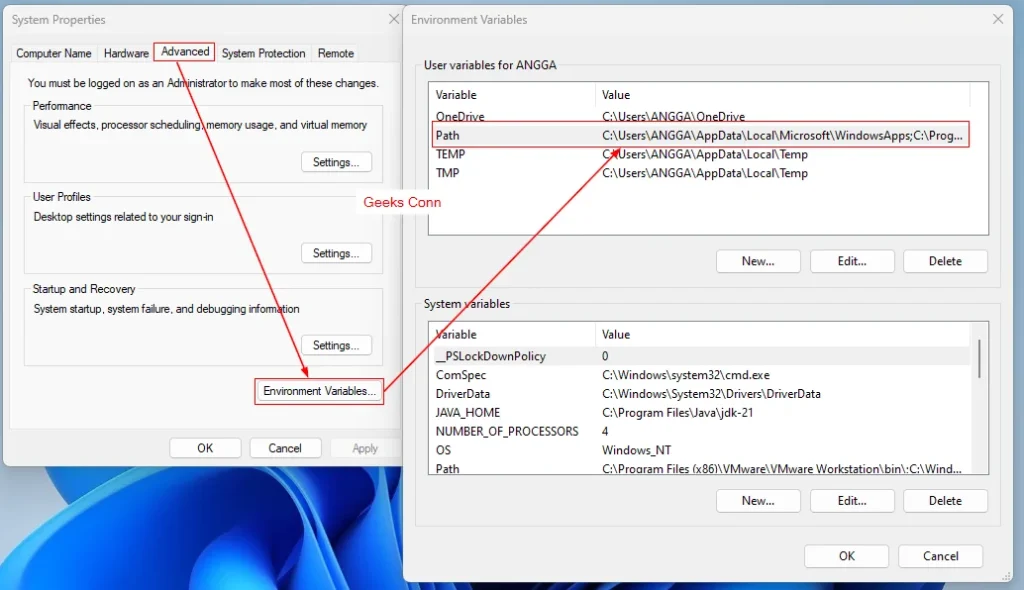Switch to the Hardware tab
Image resolution: width=1024 pixels, height=590 pixels.
coord(126,53)
